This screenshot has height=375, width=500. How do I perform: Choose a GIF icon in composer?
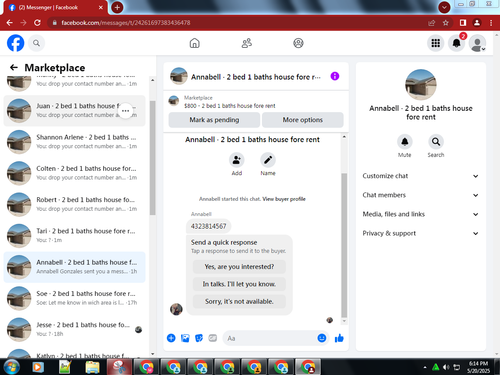(213, 338)
